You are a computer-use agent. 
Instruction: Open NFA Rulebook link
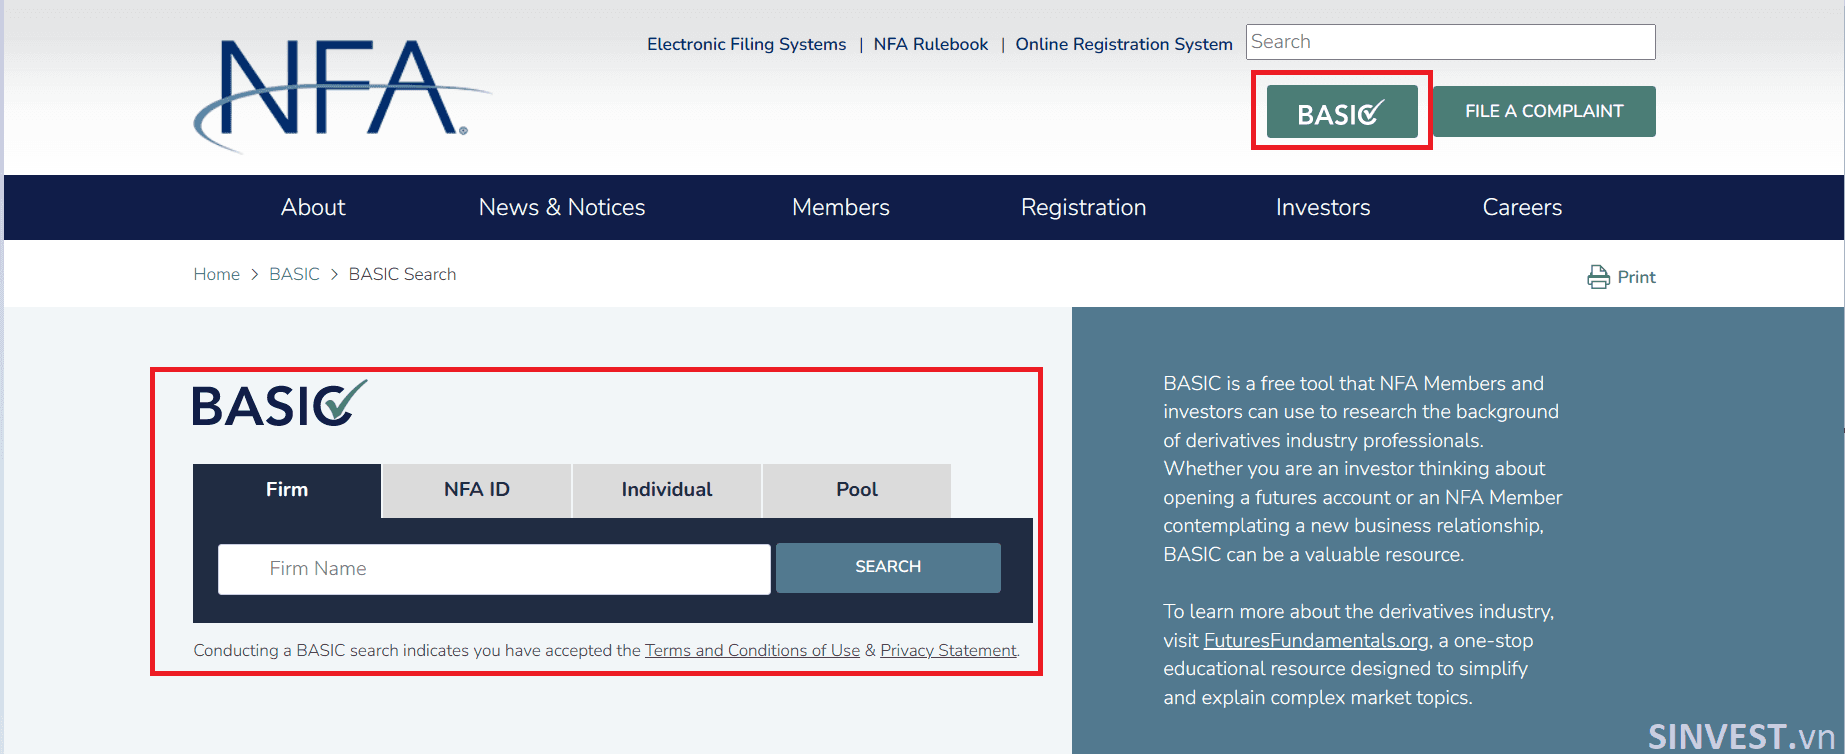click(931, 44)
